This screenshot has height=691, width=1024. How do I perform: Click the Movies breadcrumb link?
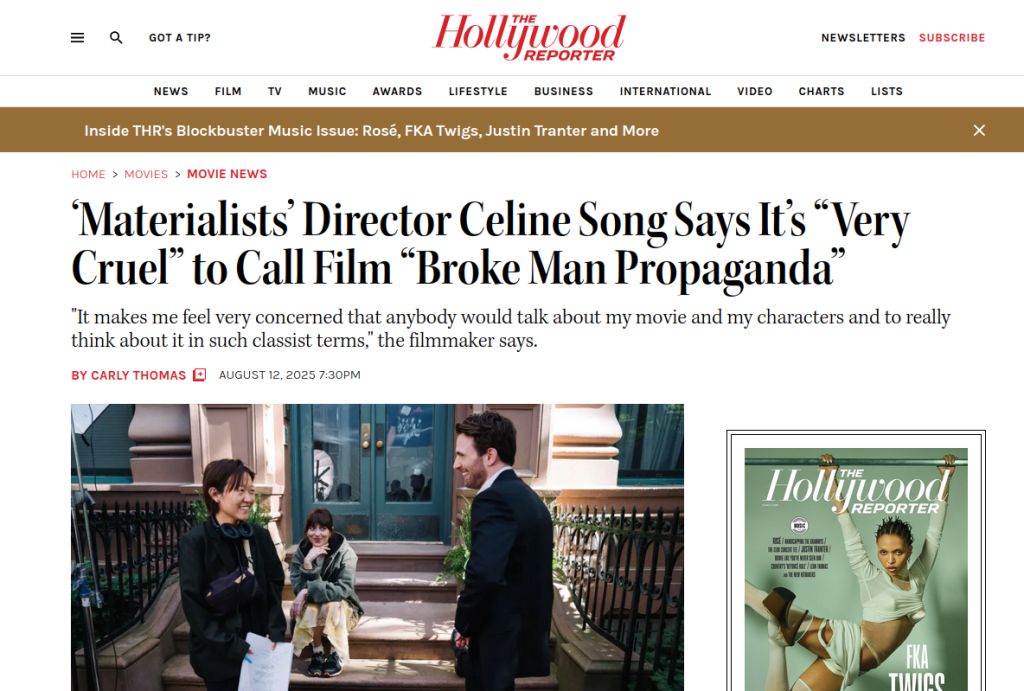pos(146,174)
